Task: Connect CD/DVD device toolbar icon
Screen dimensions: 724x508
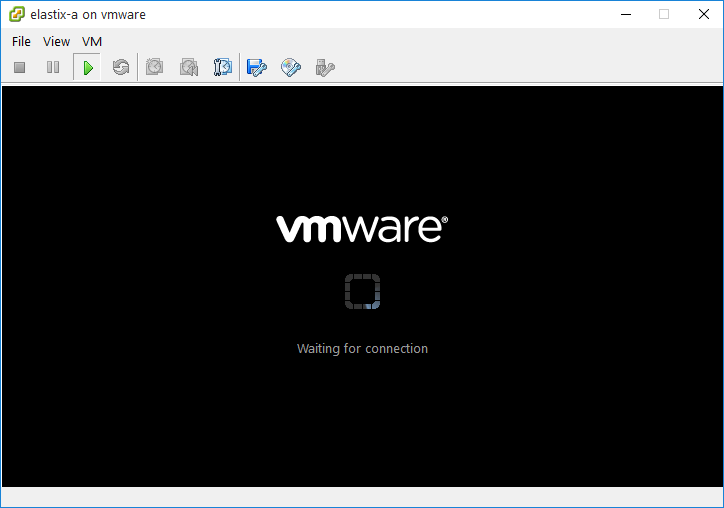Action: (x=291, y=67)
